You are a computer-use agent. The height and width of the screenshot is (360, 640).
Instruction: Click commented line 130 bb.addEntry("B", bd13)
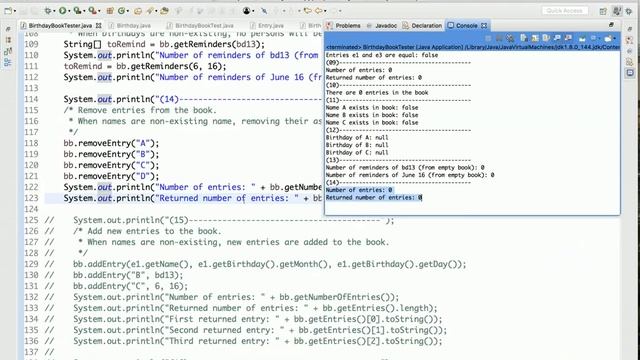point(128,275)
